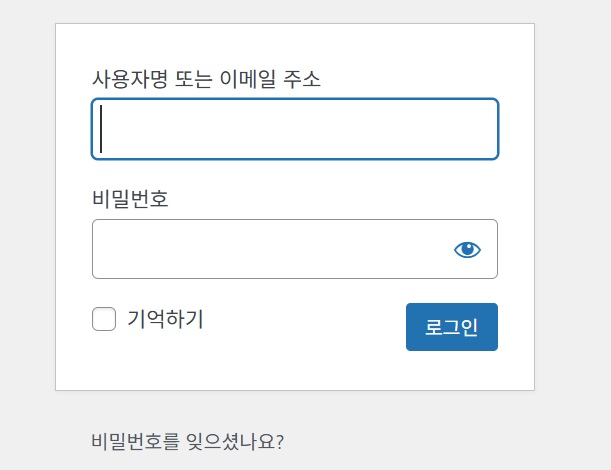The image size is (611, 470).
Task: Focus the password (비밀번호) text field
Action: (x=265, y=249)
